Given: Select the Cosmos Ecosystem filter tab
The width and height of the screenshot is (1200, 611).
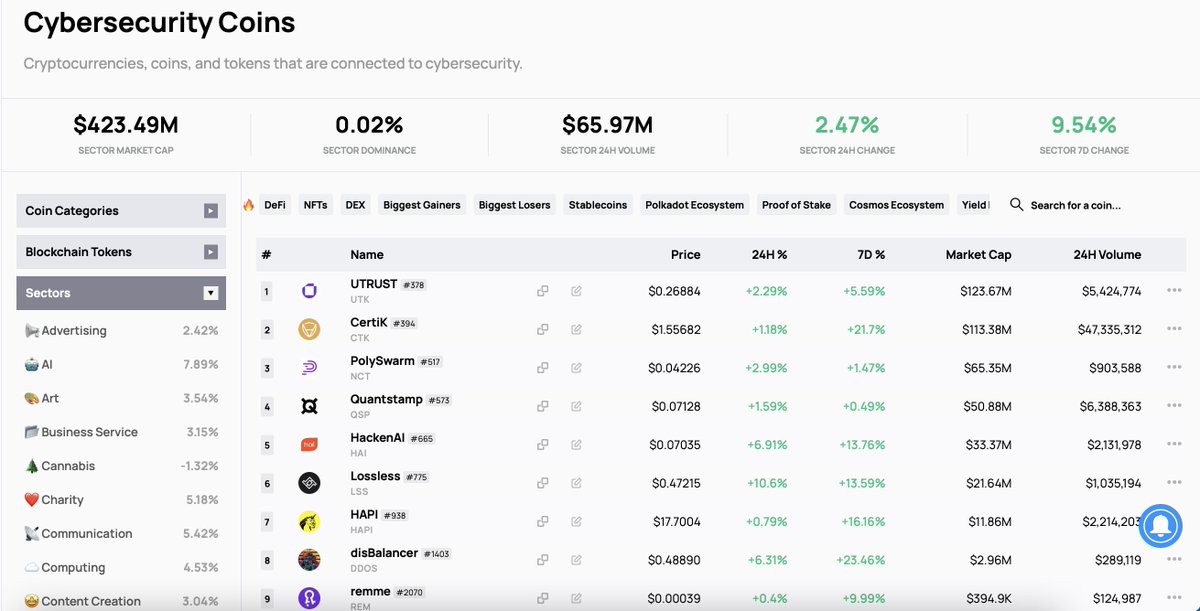Looking at the screenshot, I should 896,205.
